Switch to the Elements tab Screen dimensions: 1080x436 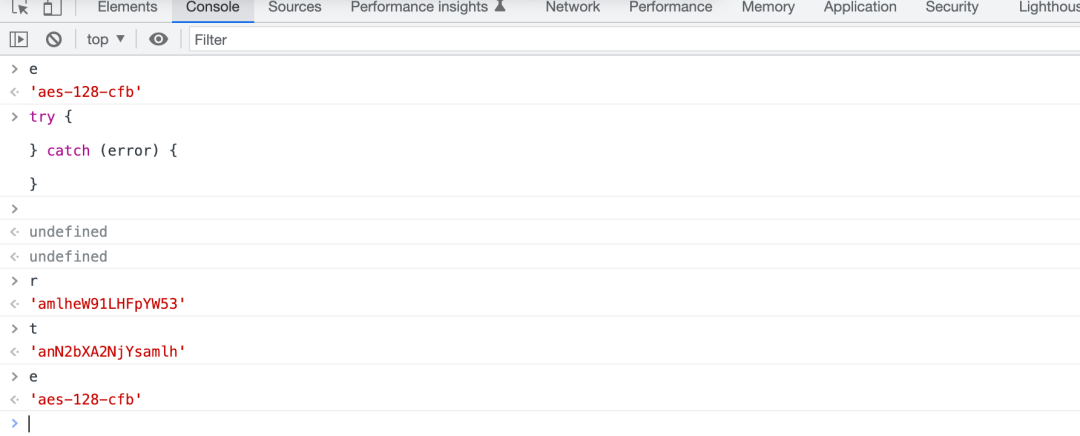(127, 8)
